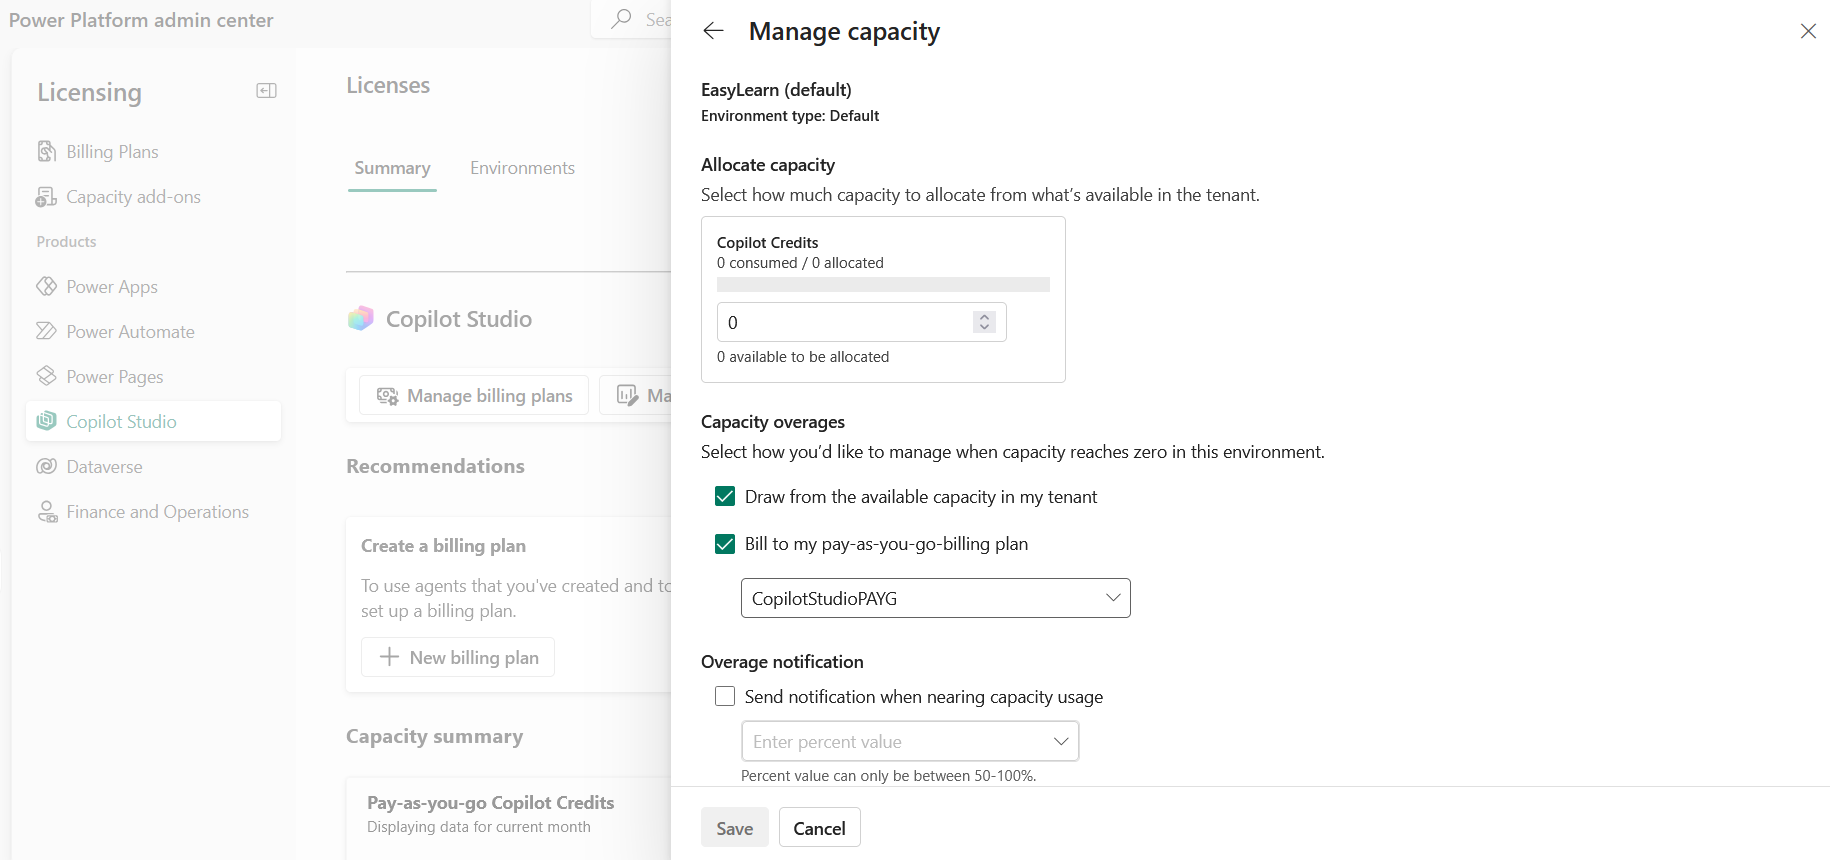Click Manage billing plans button

click(474, 396)
